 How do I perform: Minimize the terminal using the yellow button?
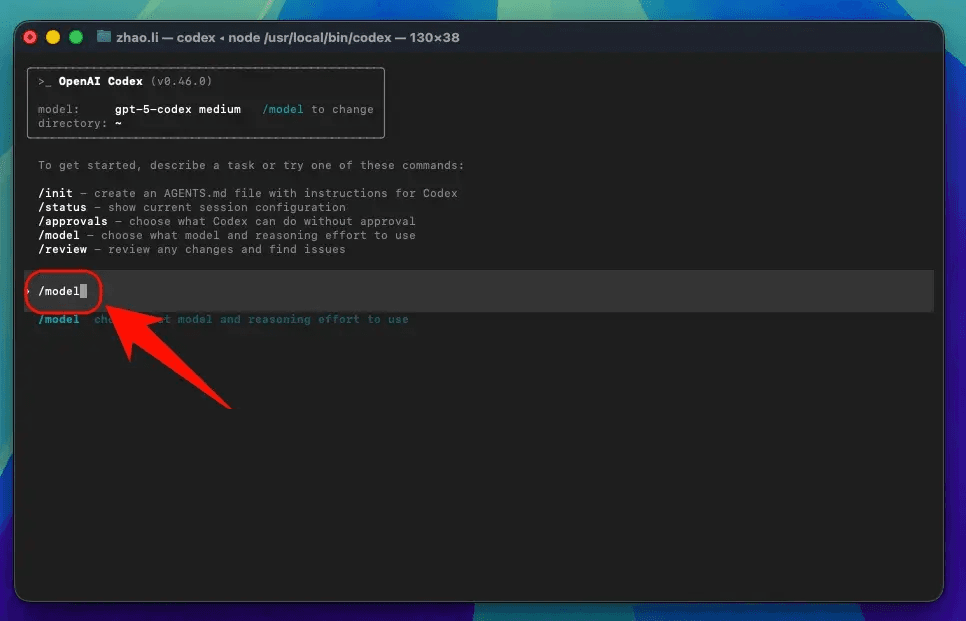pyautogui.click(x=53, y=38)
